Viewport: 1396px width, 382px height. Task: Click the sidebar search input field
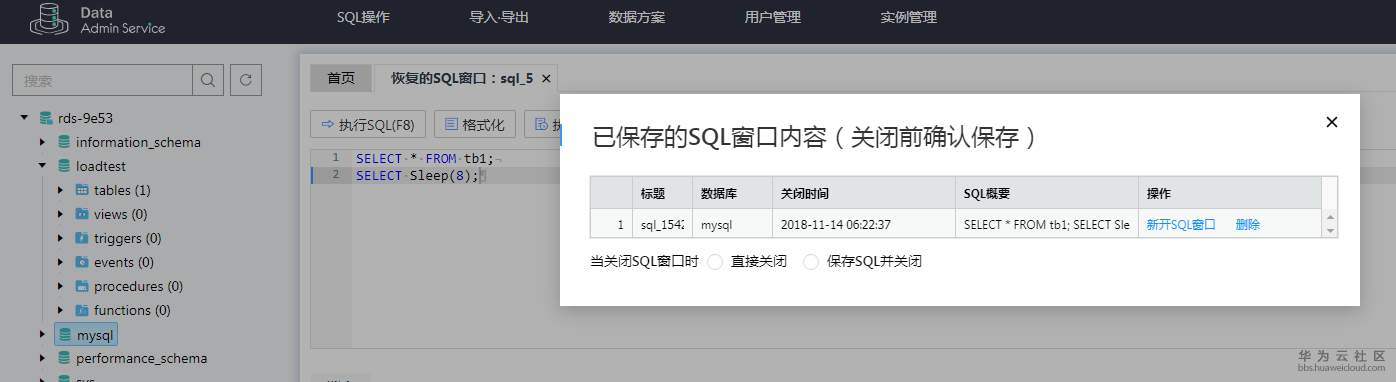coord(102,80)
